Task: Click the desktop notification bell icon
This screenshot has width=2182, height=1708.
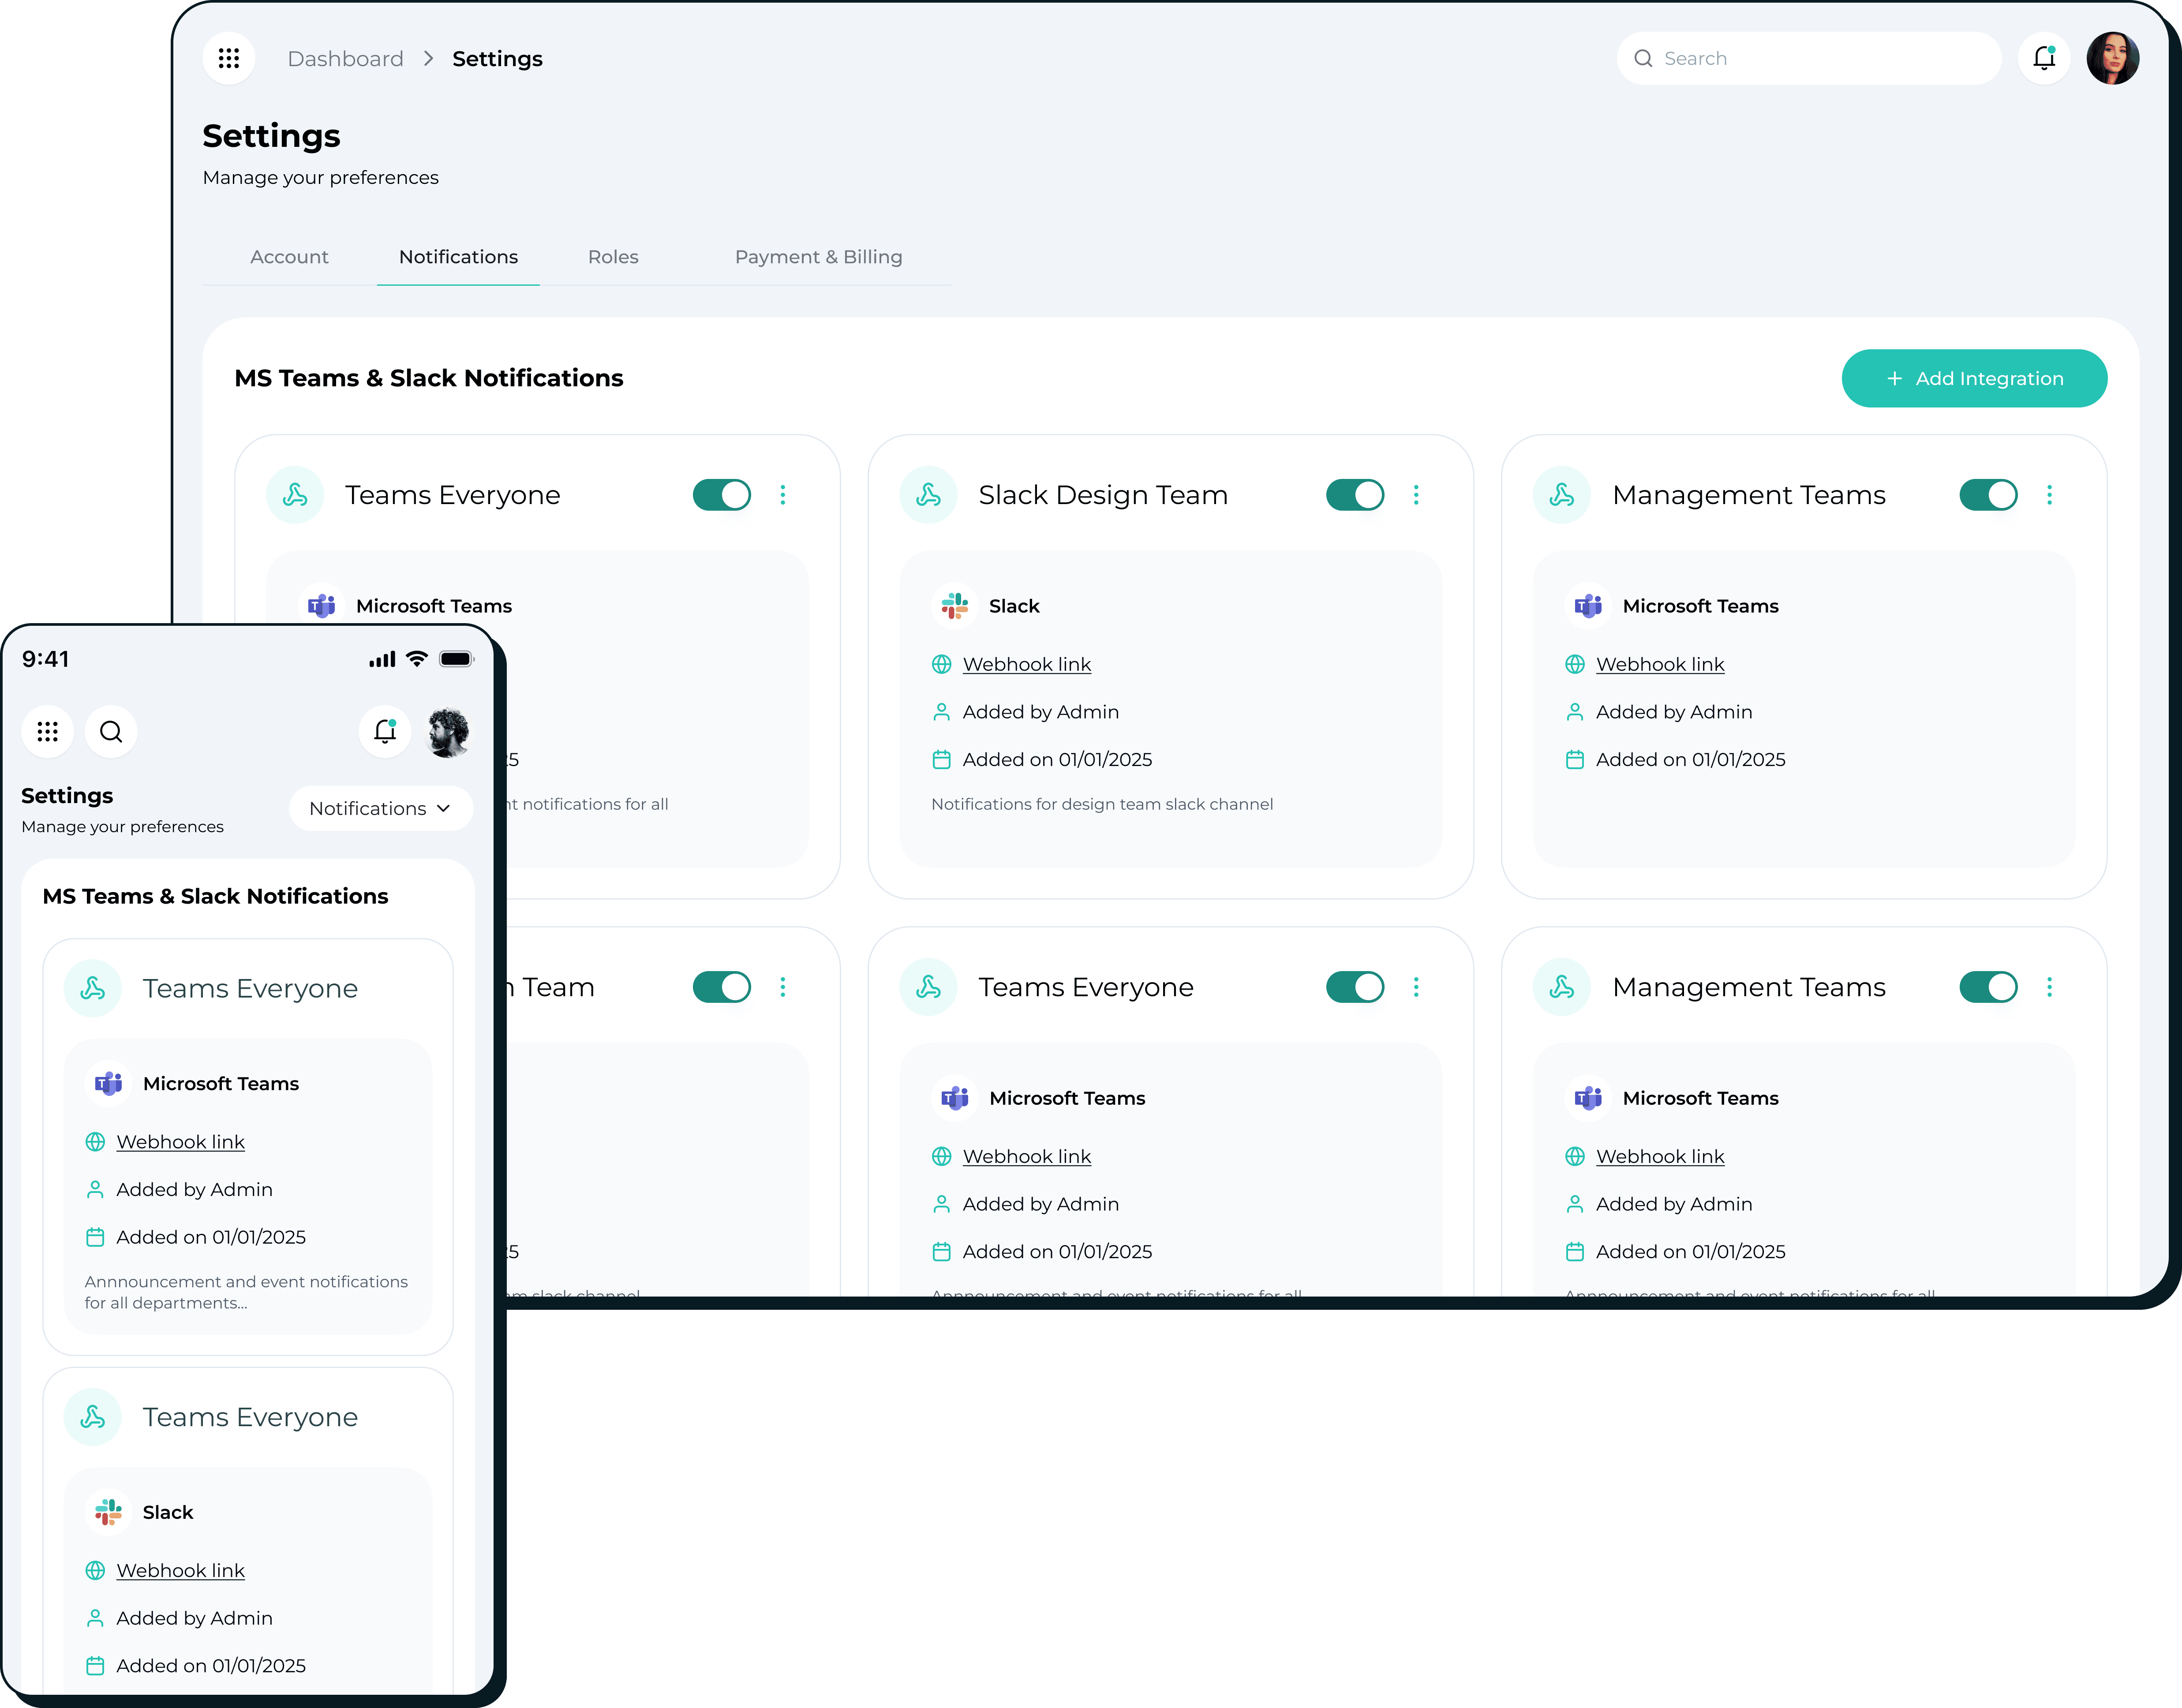Action: (x=2043, y=58)
